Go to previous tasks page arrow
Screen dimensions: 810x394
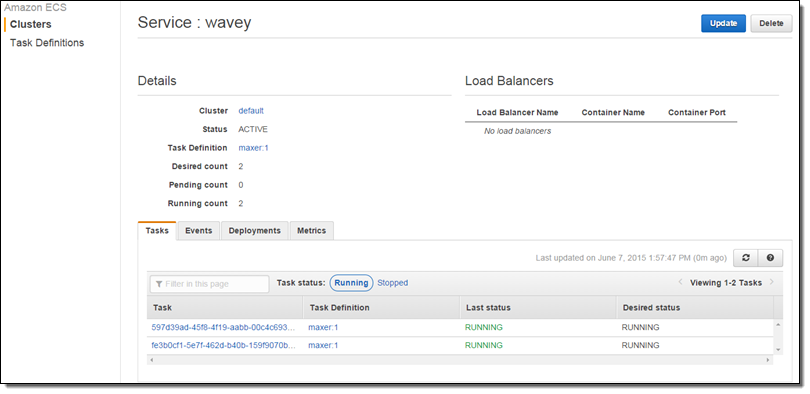tap(680, 282)
